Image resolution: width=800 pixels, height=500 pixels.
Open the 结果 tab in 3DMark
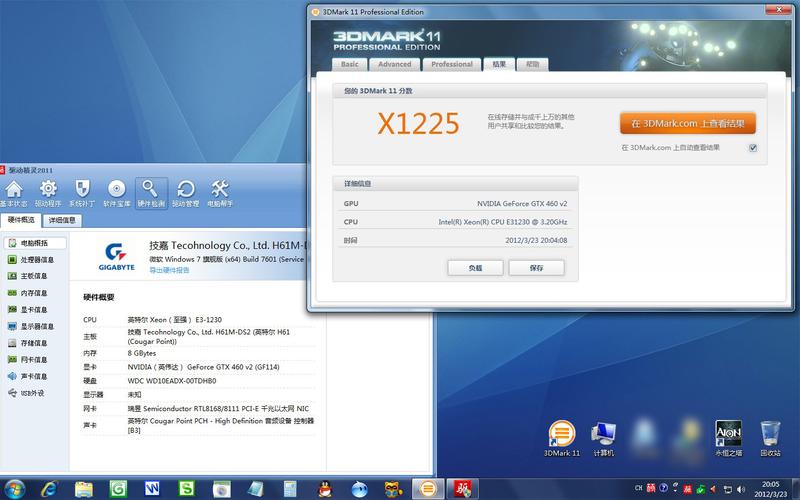[499, 64]
